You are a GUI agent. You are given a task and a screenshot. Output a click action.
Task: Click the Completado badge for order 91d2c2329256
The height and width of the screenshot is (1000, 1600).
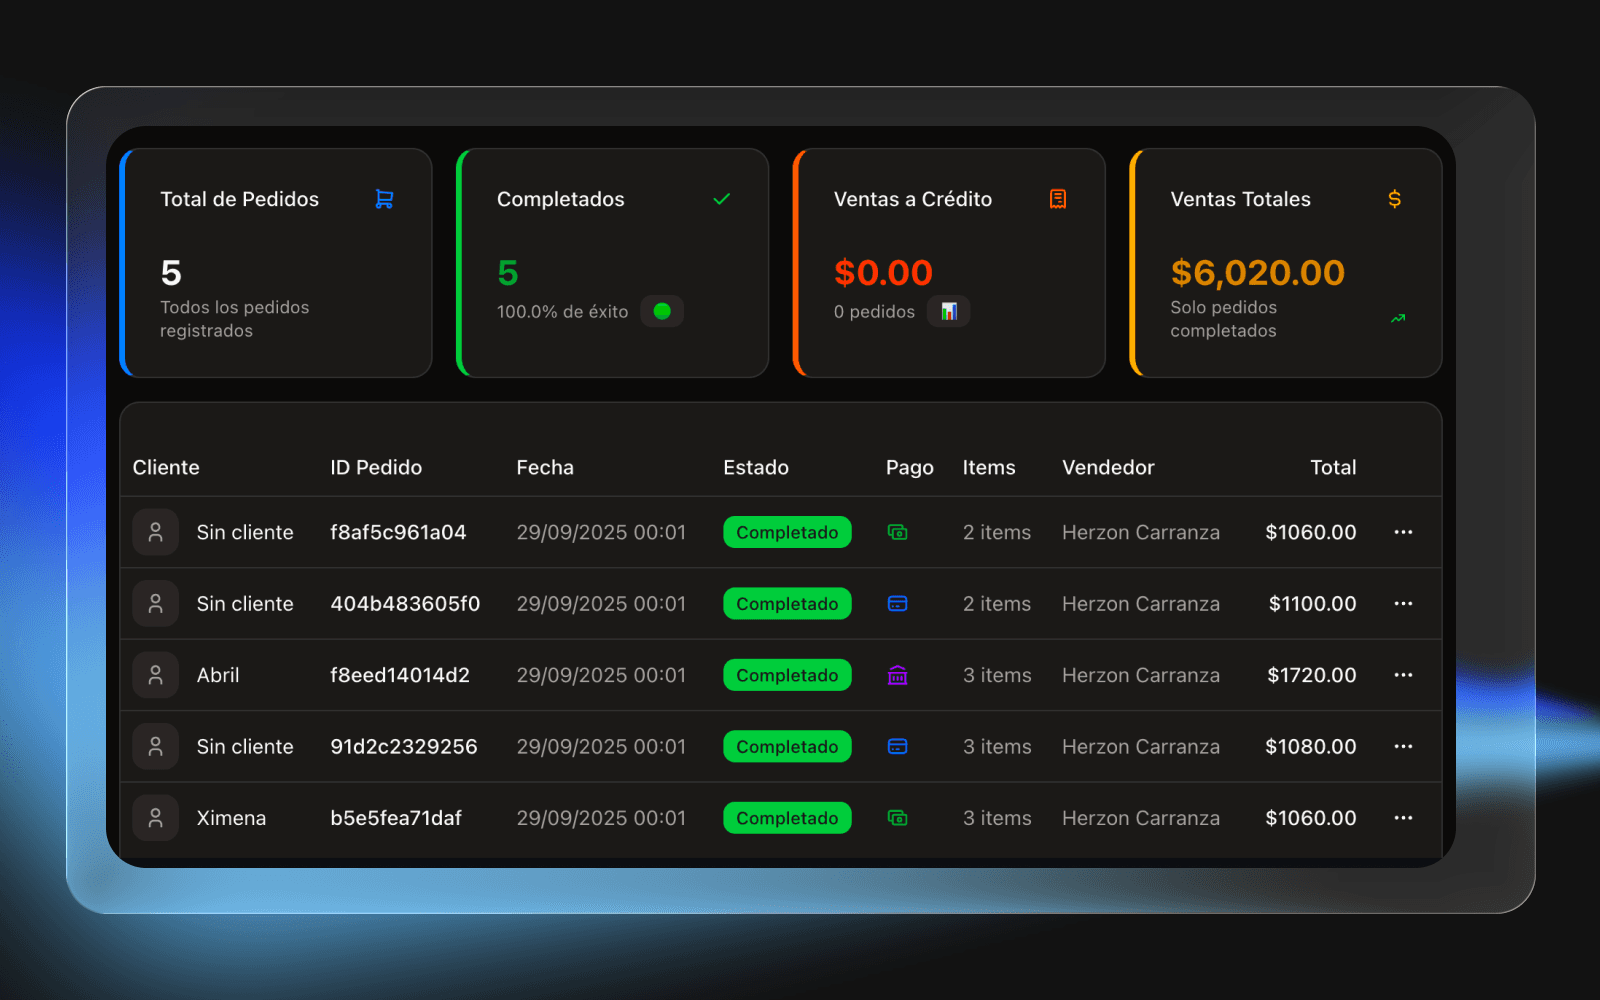click(787, 747)
